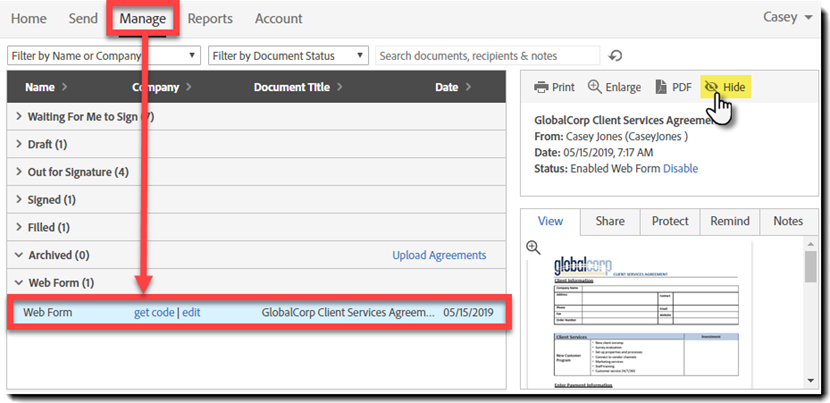Expand the Draft (1) section

coord(256,145)
